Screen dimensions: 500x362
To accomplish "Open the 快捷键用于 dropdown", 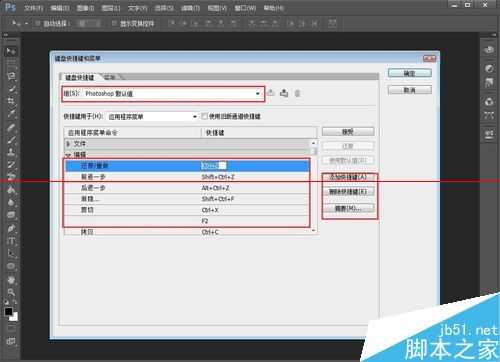I will pos(152,117).
